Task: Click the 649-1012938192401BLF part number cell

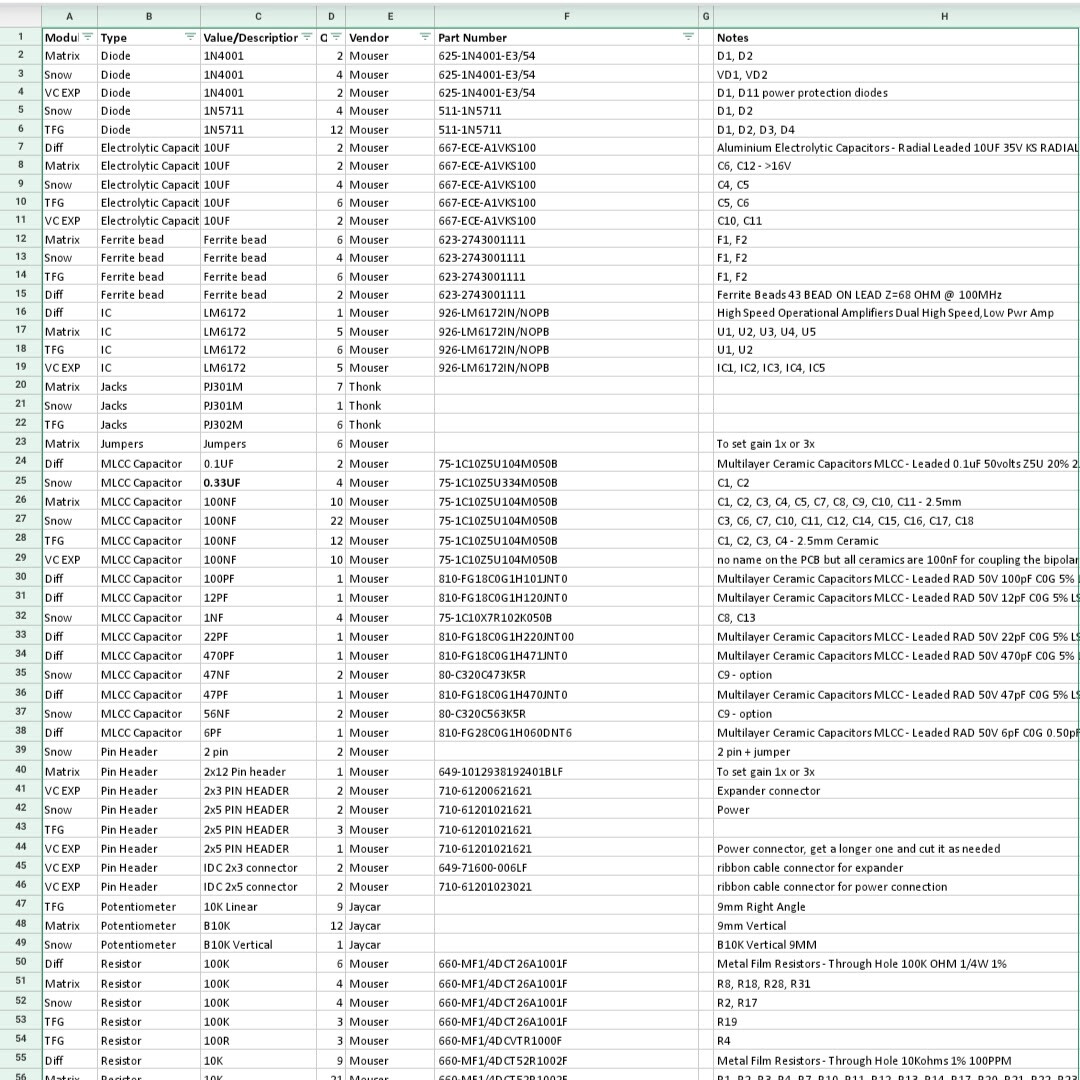Action: [566, 772]
